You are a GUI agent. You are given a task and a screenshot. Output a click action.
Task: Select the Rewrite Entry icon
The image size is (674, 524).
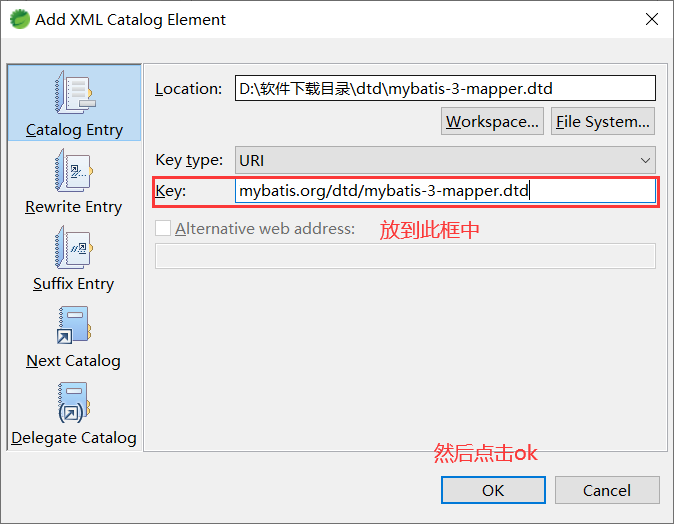pyautogui.click(x=74, y=170)
